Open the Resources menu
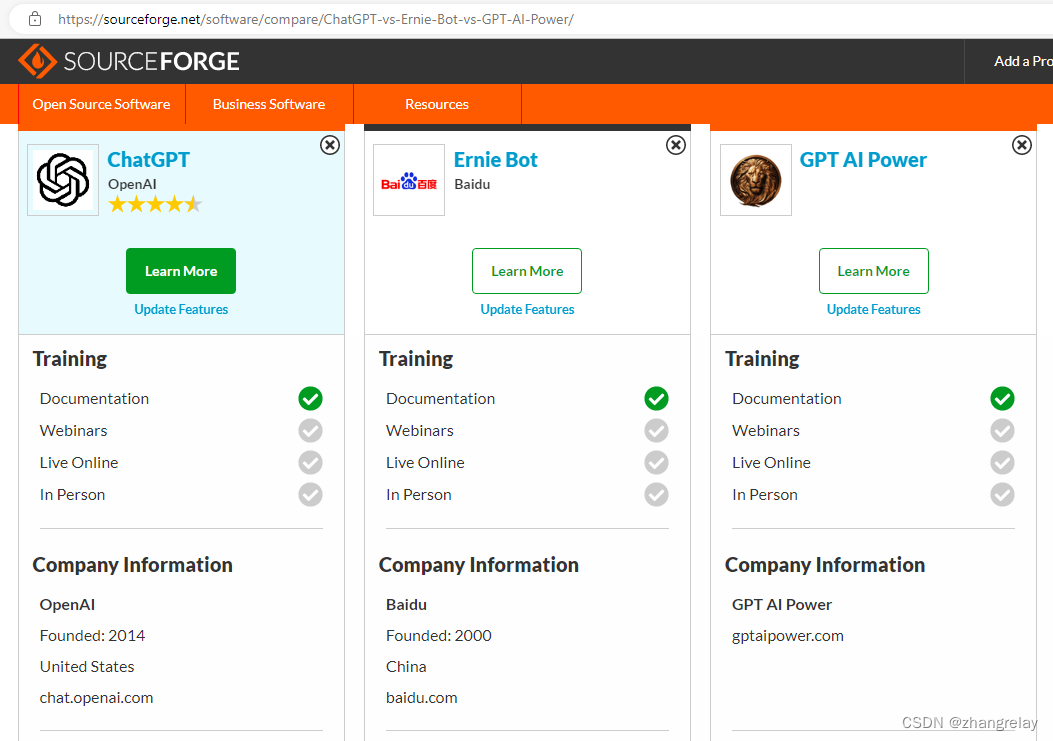1053x741 pixels. click(437, 104)
